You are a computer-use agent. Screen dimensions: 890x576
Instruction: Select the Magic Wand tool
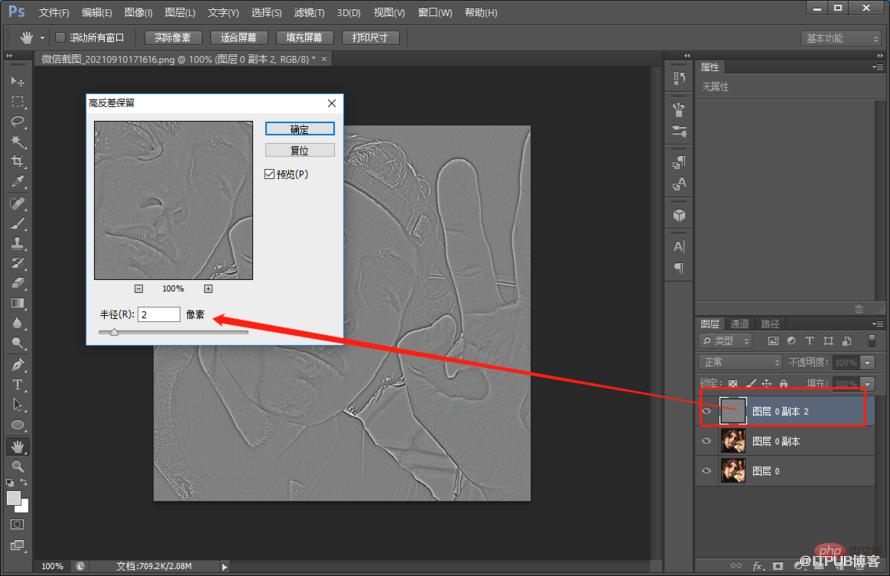18,141
